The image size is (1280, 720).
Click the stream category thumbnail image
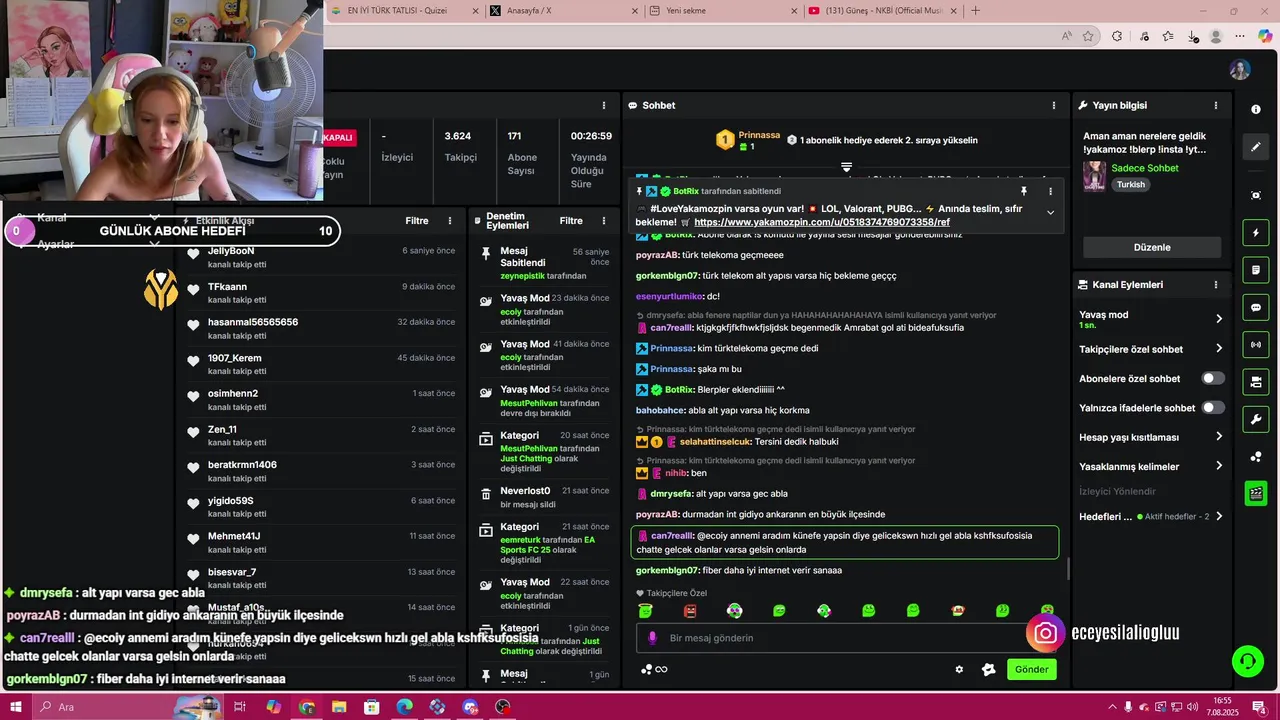tap(1094, 176)
